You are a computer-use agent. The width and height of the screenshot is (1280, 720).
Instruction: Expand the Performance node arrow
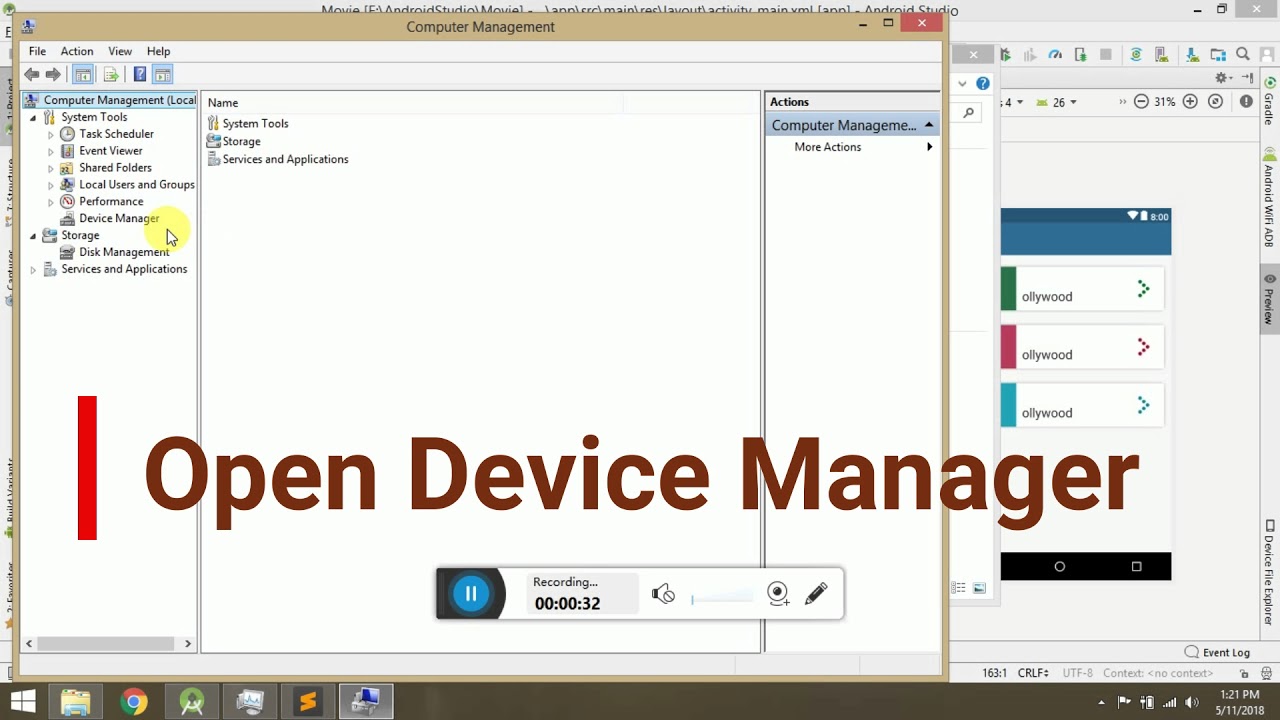[x=51, y=203]
